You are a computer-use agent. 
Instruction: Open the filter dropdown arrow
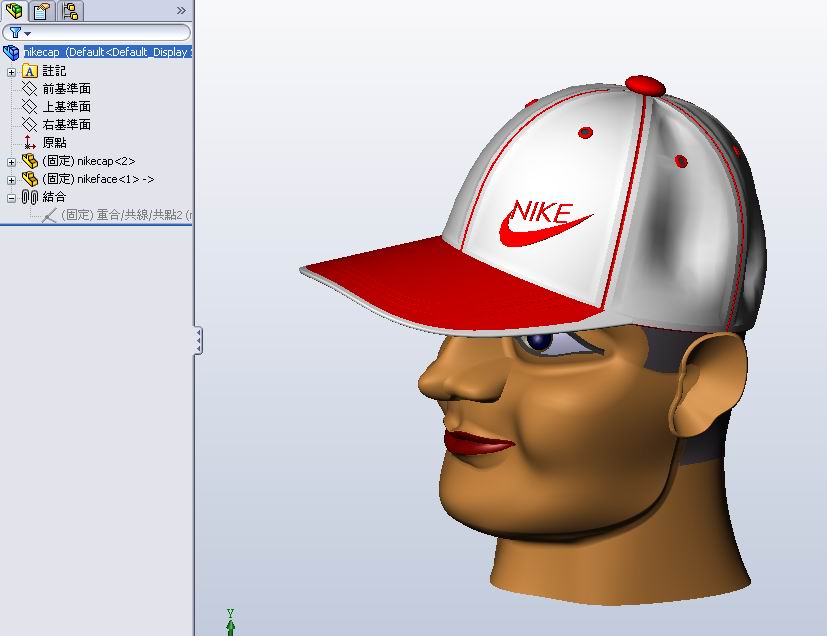click(27, 34)
